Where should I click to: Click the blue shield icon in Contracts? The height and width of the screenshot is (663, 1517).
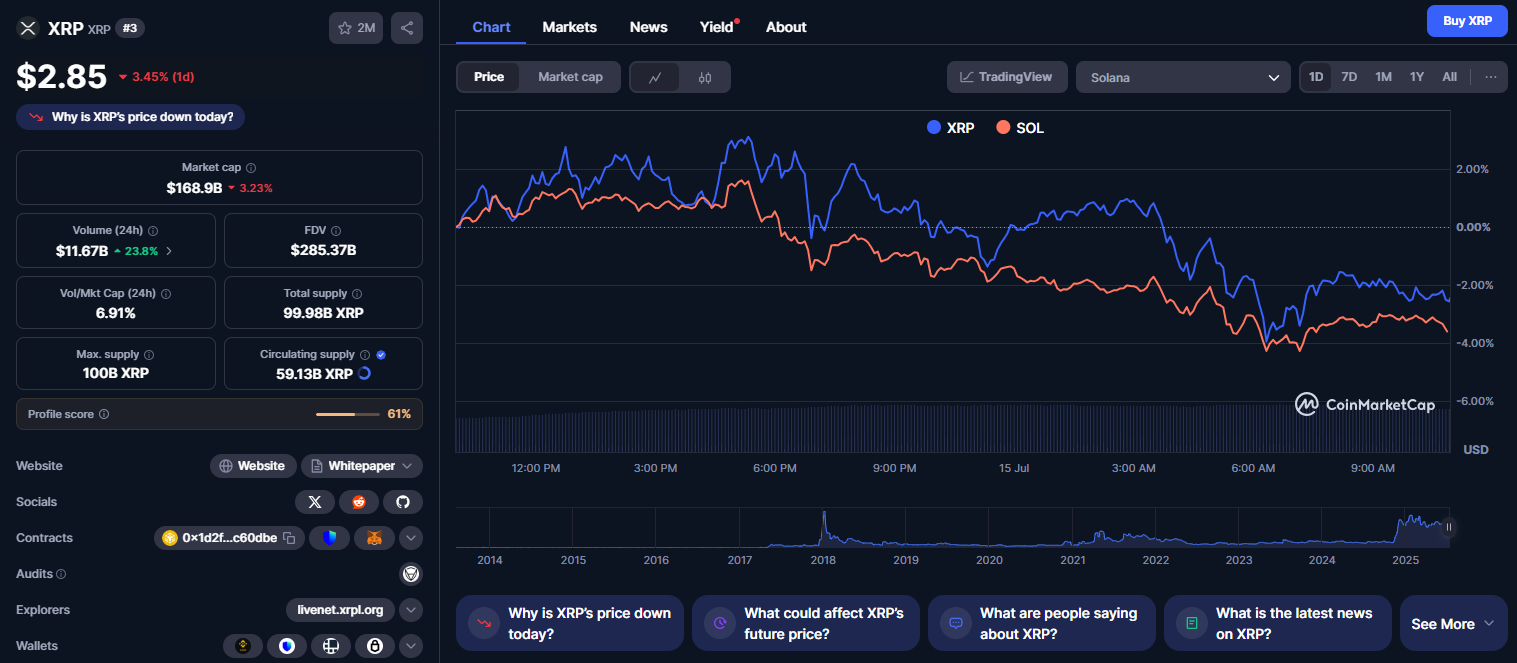(329, 538)
